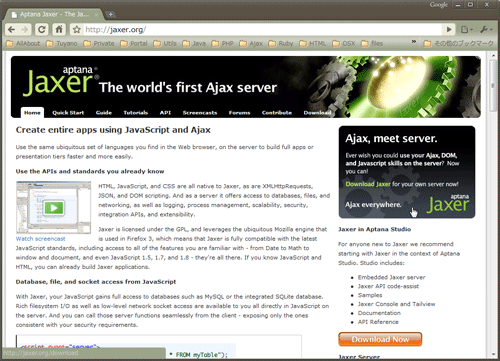Click the orange Download Now button
Screen dimensions: 500x361
tap(380, 339)
